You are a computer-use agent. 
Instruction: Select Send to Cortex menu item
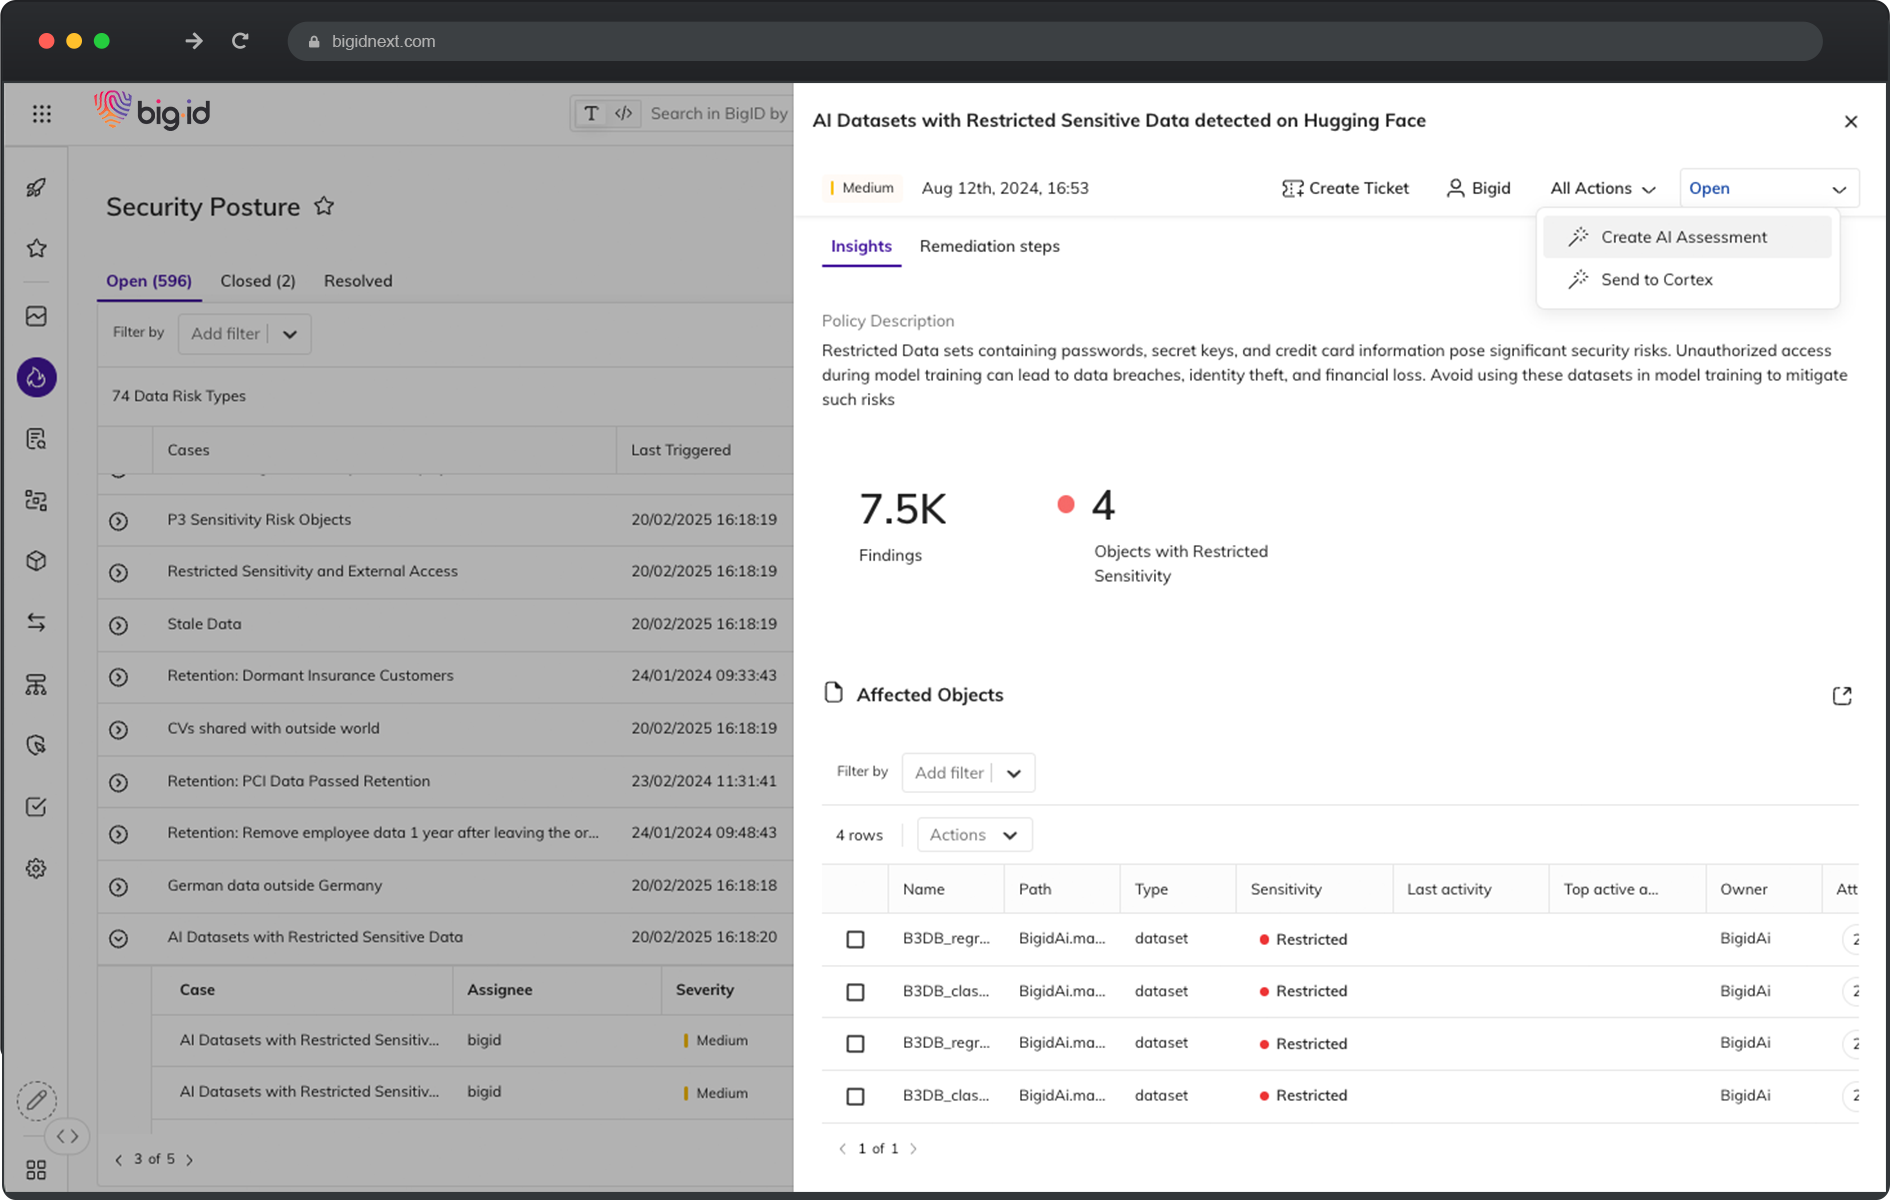[1657, 280]
